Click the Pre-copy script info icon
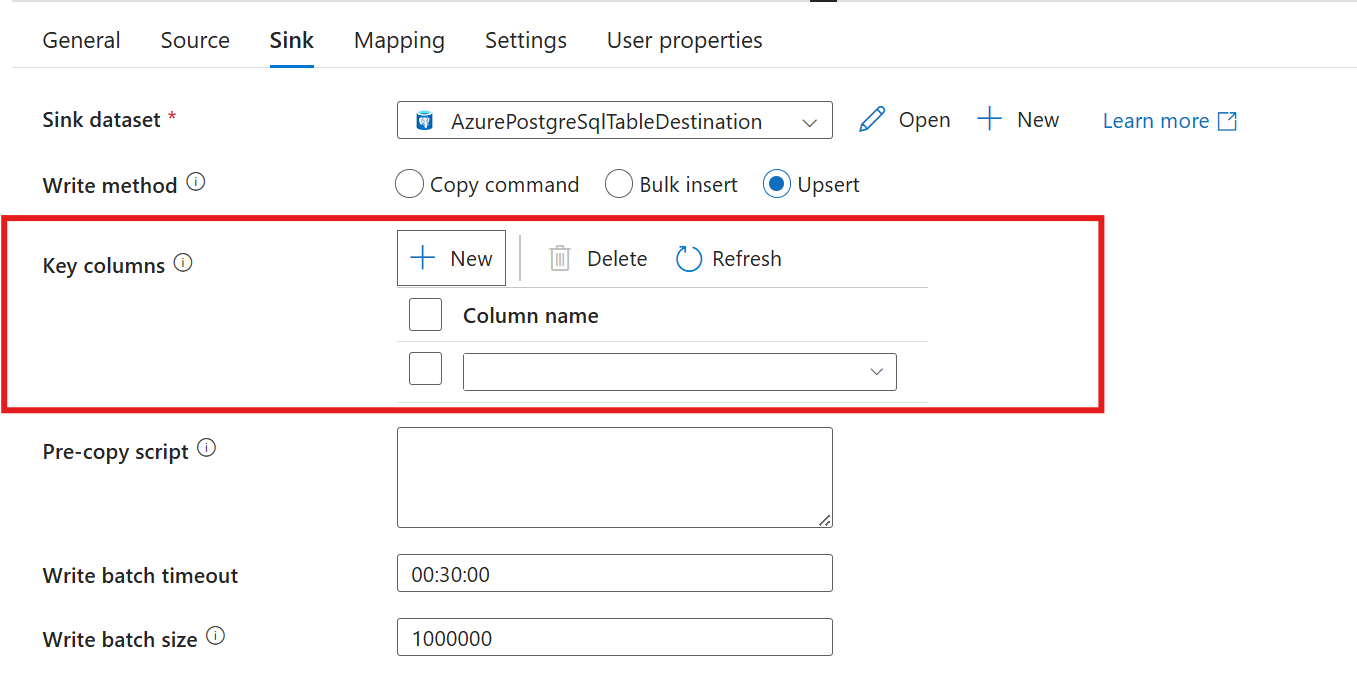1357x697 pixels. 206,448
